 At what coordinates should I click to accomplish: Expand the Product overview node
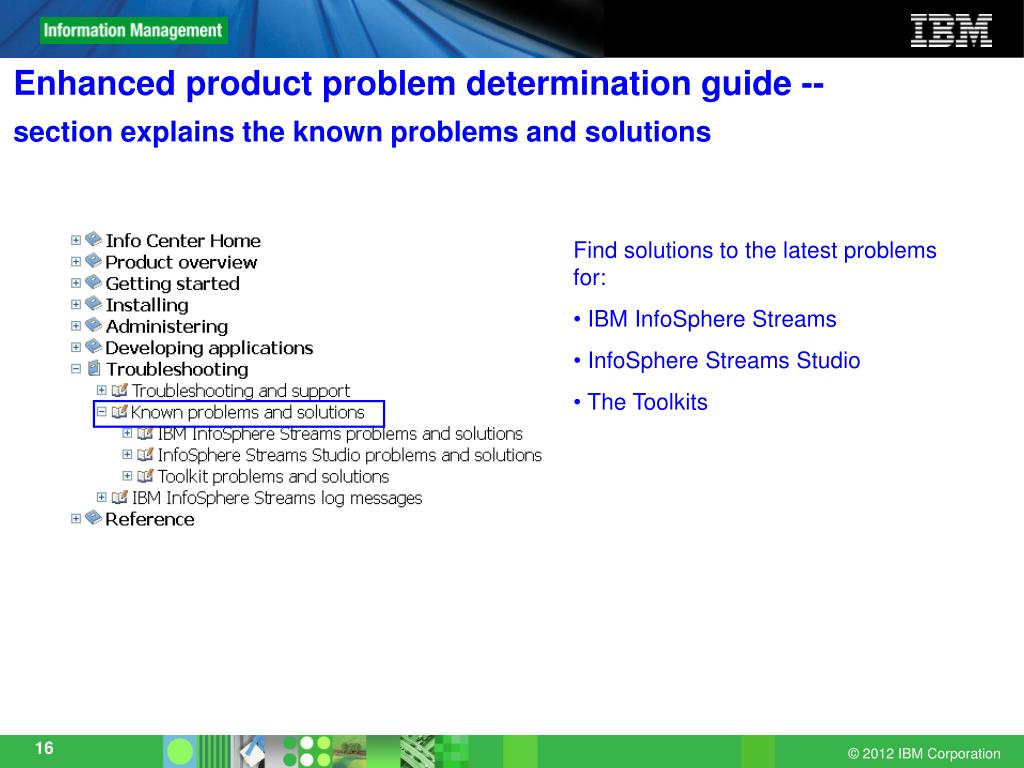pos(76,262)
